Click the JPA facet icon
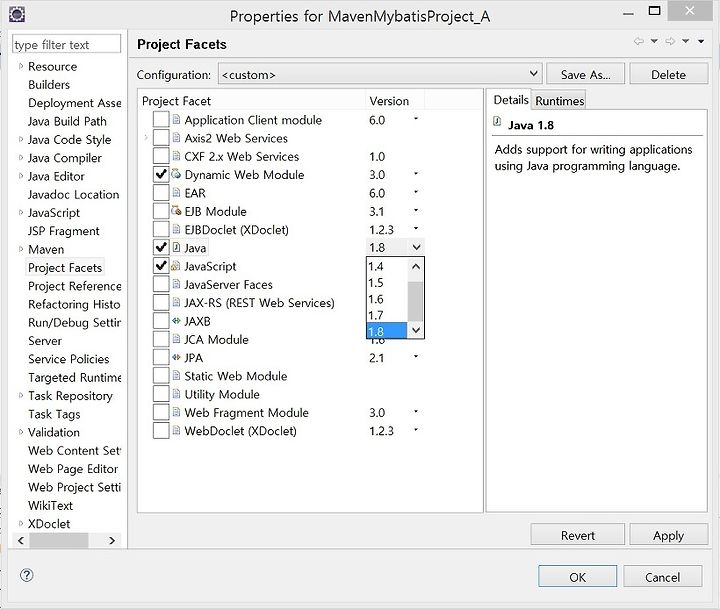 point(176,357)
